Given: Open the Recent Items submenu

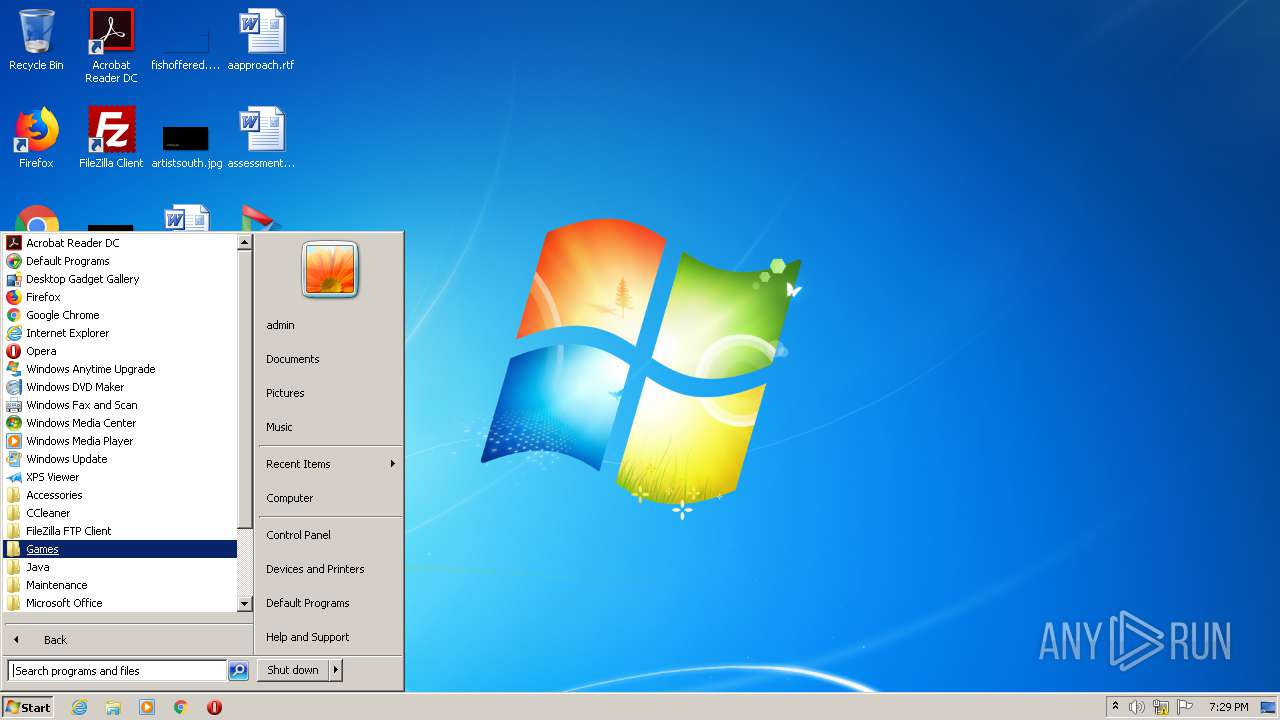Looking at the screenshot, I should pyautogui.click(x=330, y=464).
